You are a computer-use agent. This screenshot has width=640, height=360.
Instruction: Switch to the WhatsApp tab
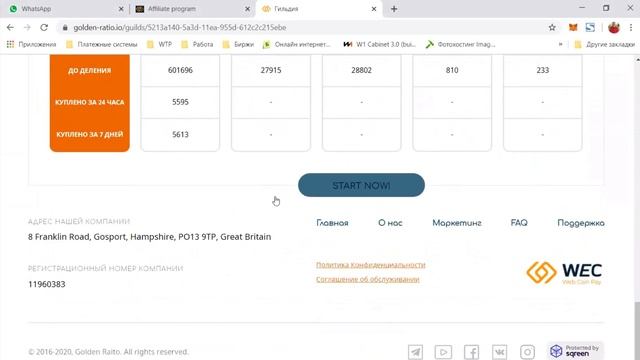65,9
